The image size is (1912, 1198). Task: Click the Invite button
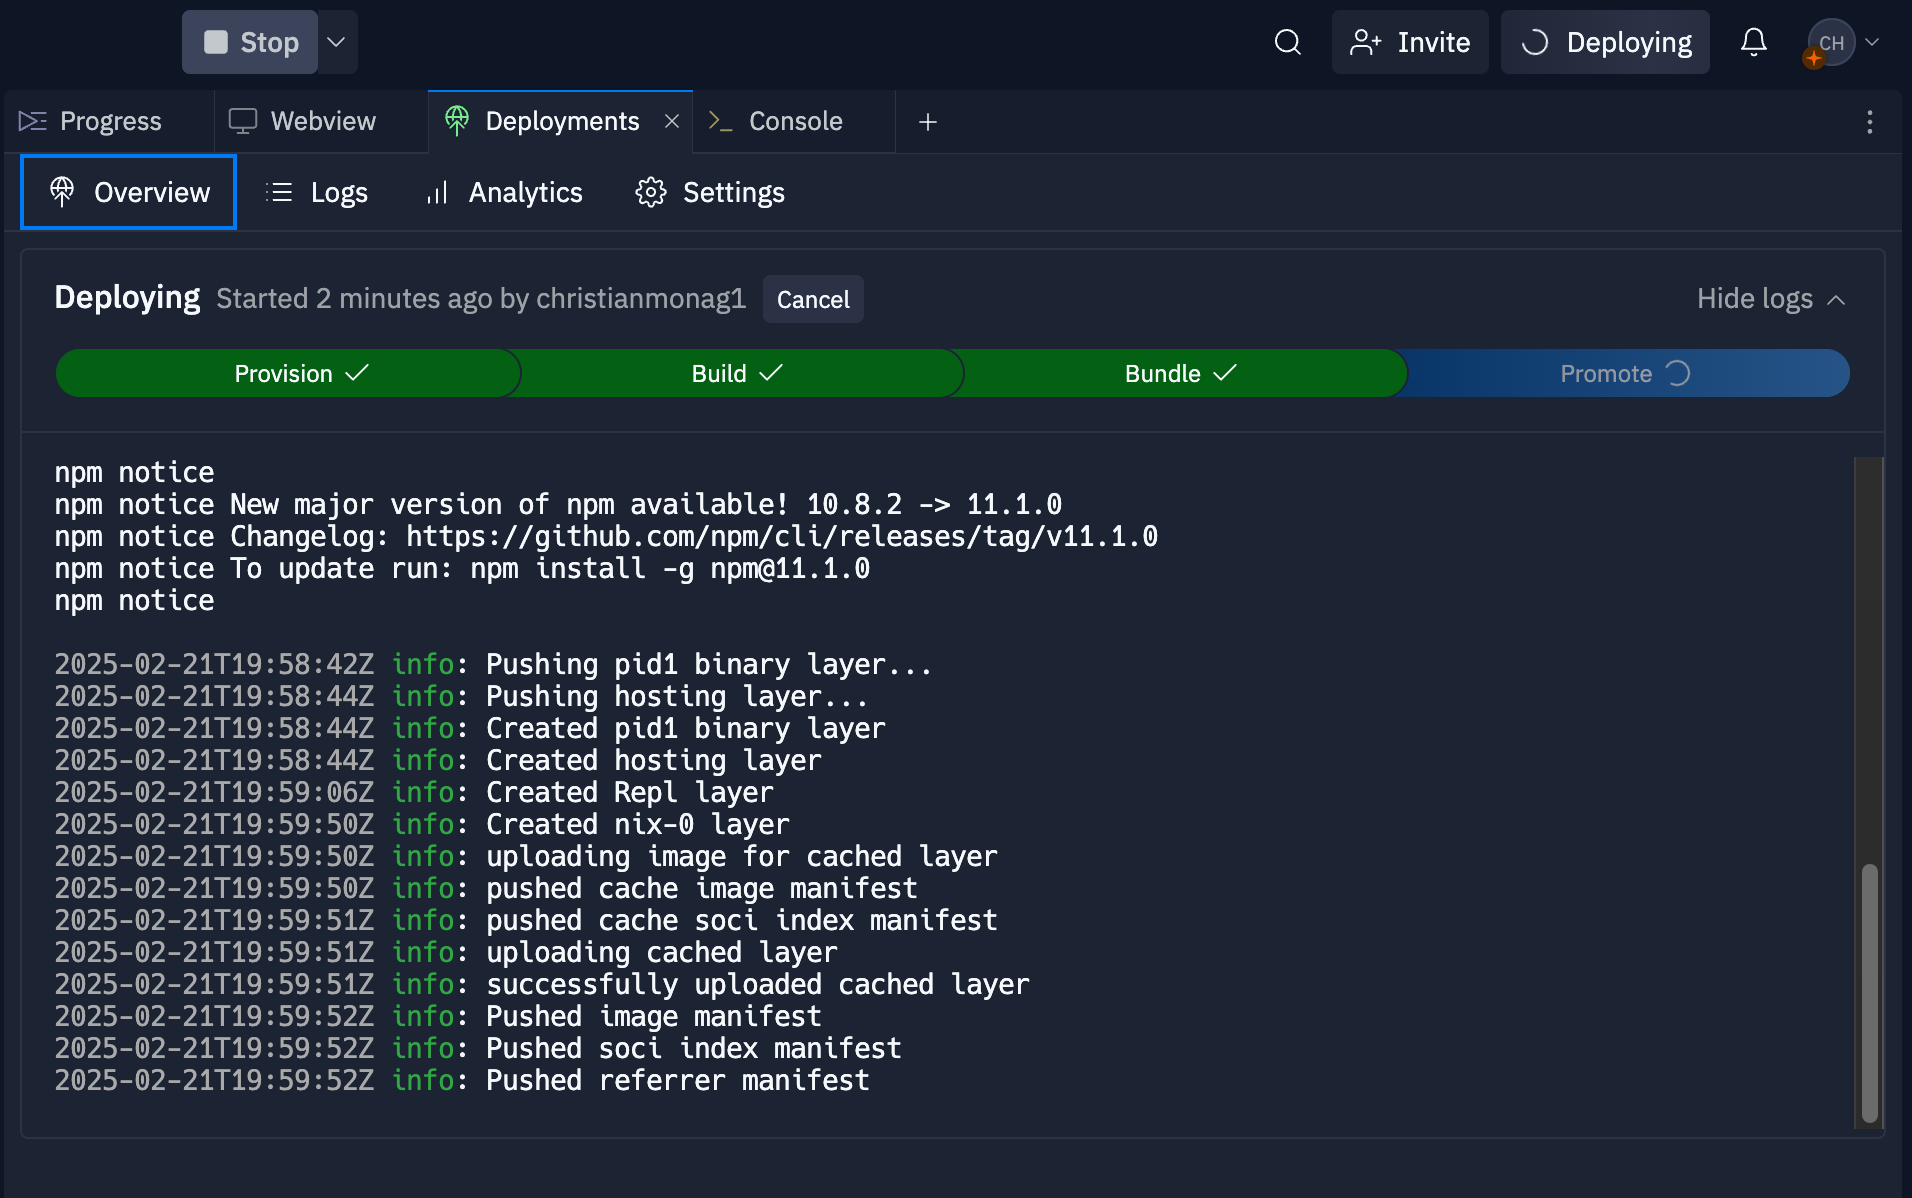pos(1410,42)
